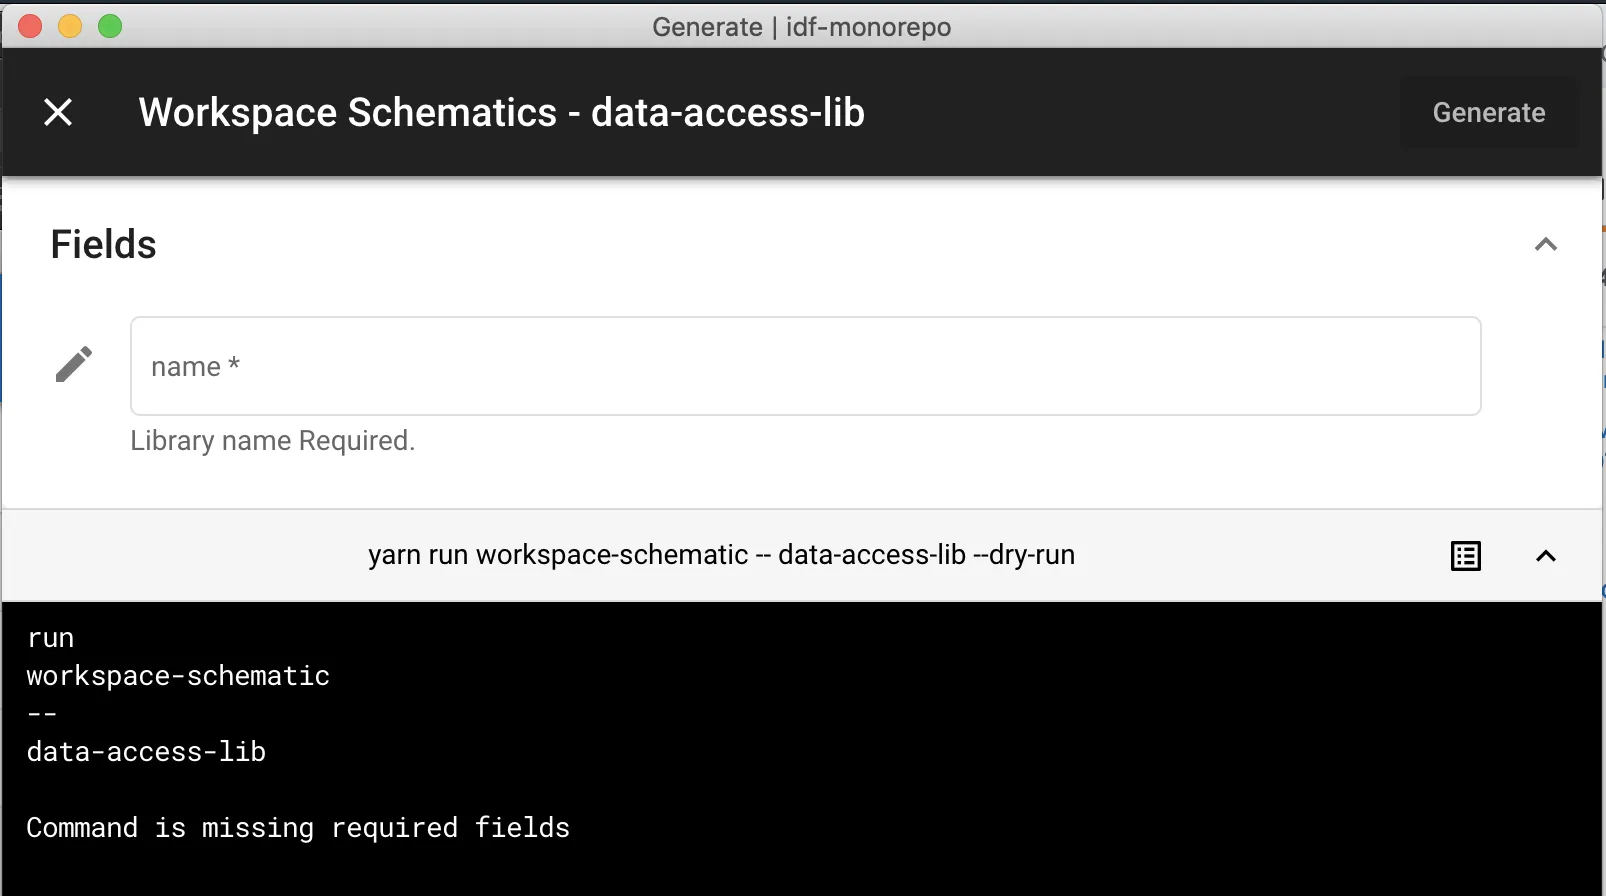Image resolution: width=1606 pixels, height=896 pixels.
Task: Collapse the command output panel chevron
Action: [x=1545, y=556]
